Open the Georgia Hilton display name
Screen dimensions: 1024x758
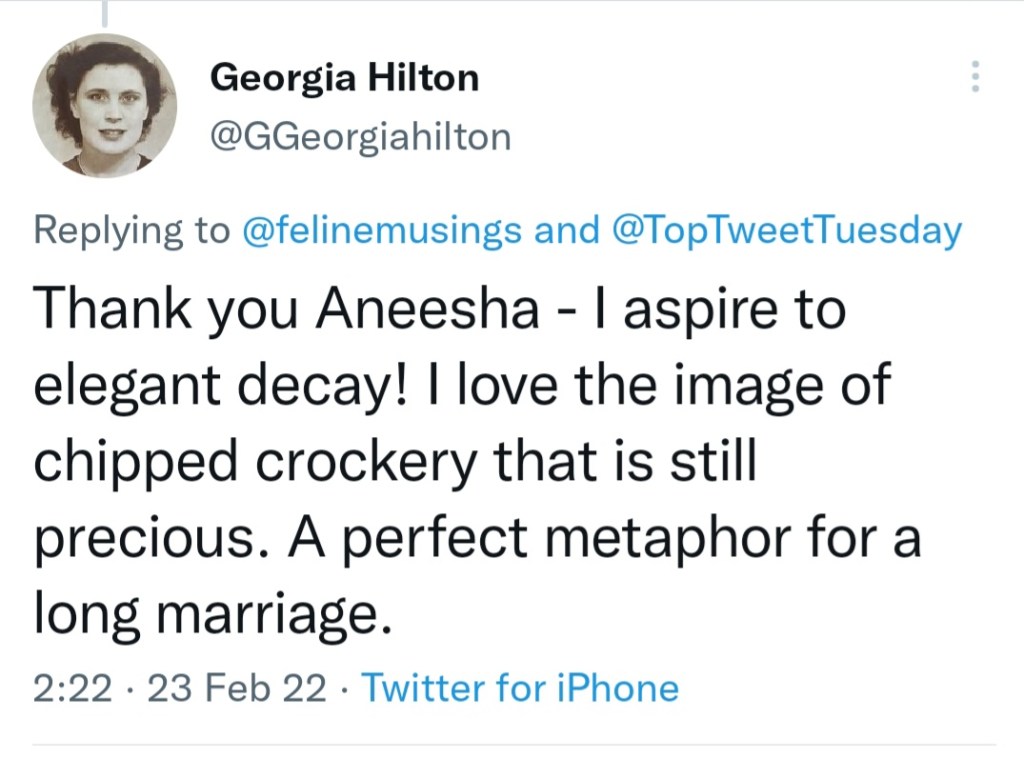(x=344, y=78)
